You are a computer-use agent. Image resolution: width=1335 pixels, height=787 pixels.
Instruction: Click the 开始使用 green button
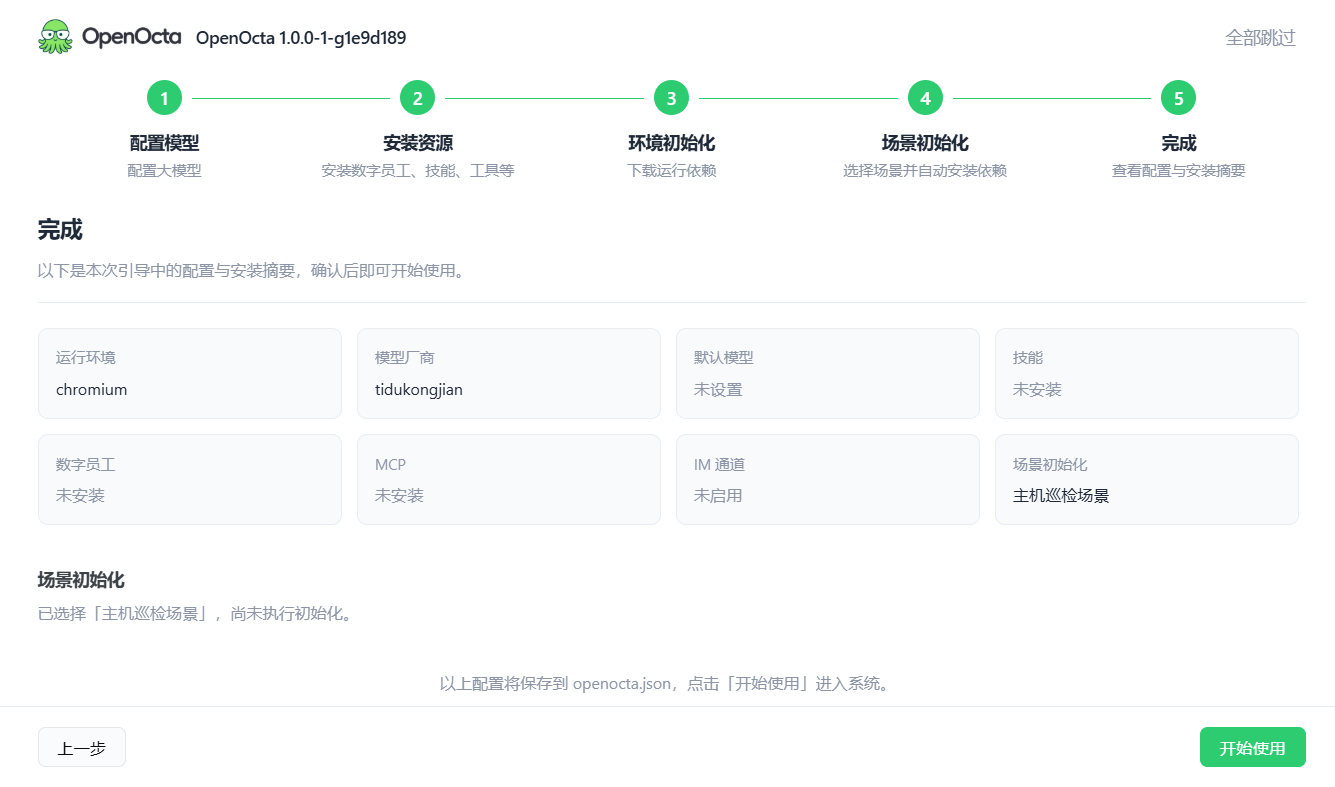[x=1252, y=747]
